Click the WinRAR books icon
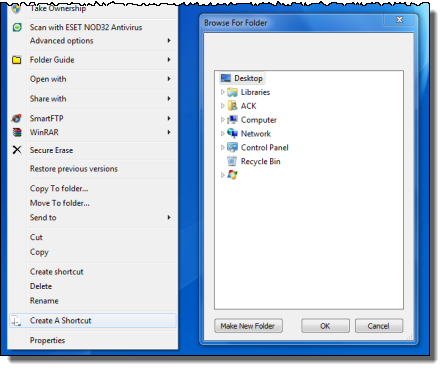Screen dimensions: 446x372 (17, 132)
